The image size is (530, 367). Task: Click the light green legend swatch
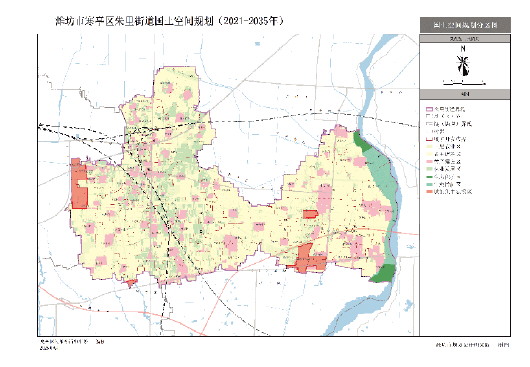[429, 169]
